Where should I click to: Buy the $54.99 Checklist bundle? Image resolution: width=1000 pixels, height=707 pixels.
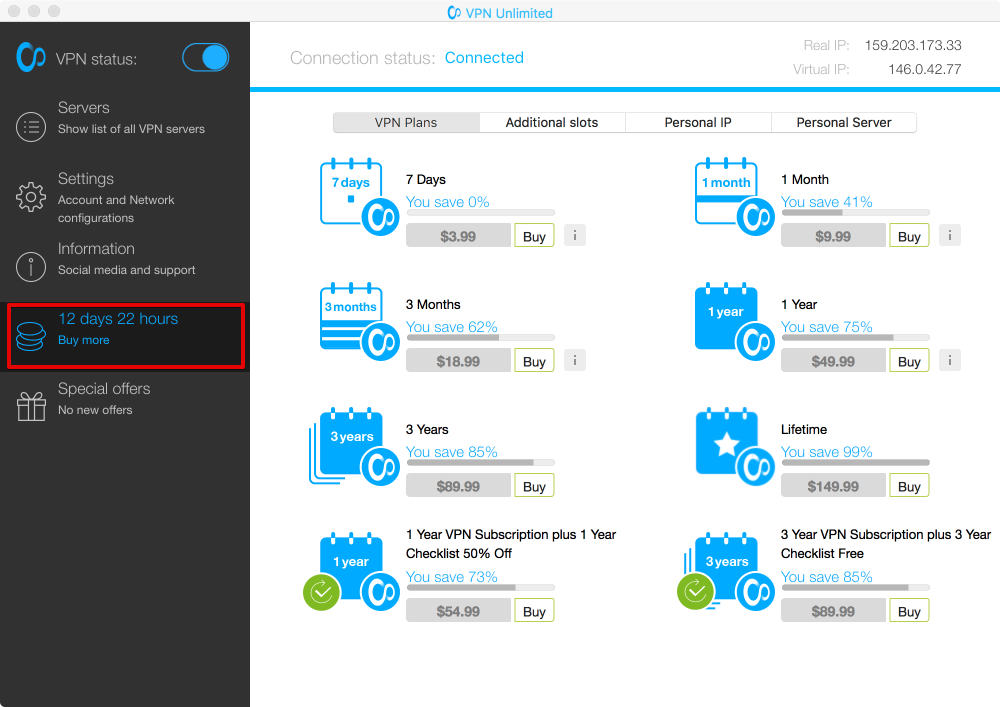pos(534,611)
